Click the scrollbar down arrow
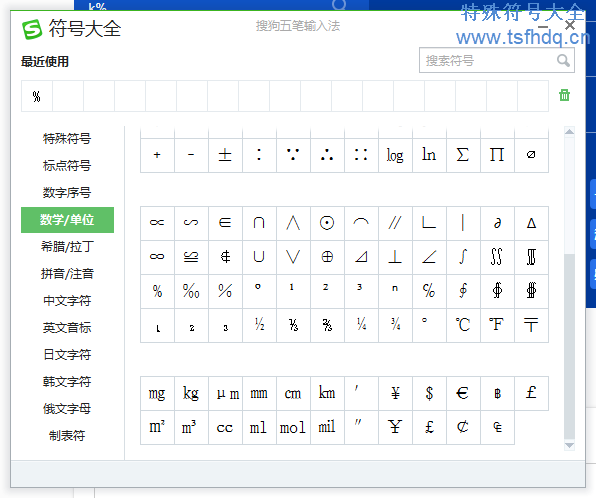 (569, 445)
